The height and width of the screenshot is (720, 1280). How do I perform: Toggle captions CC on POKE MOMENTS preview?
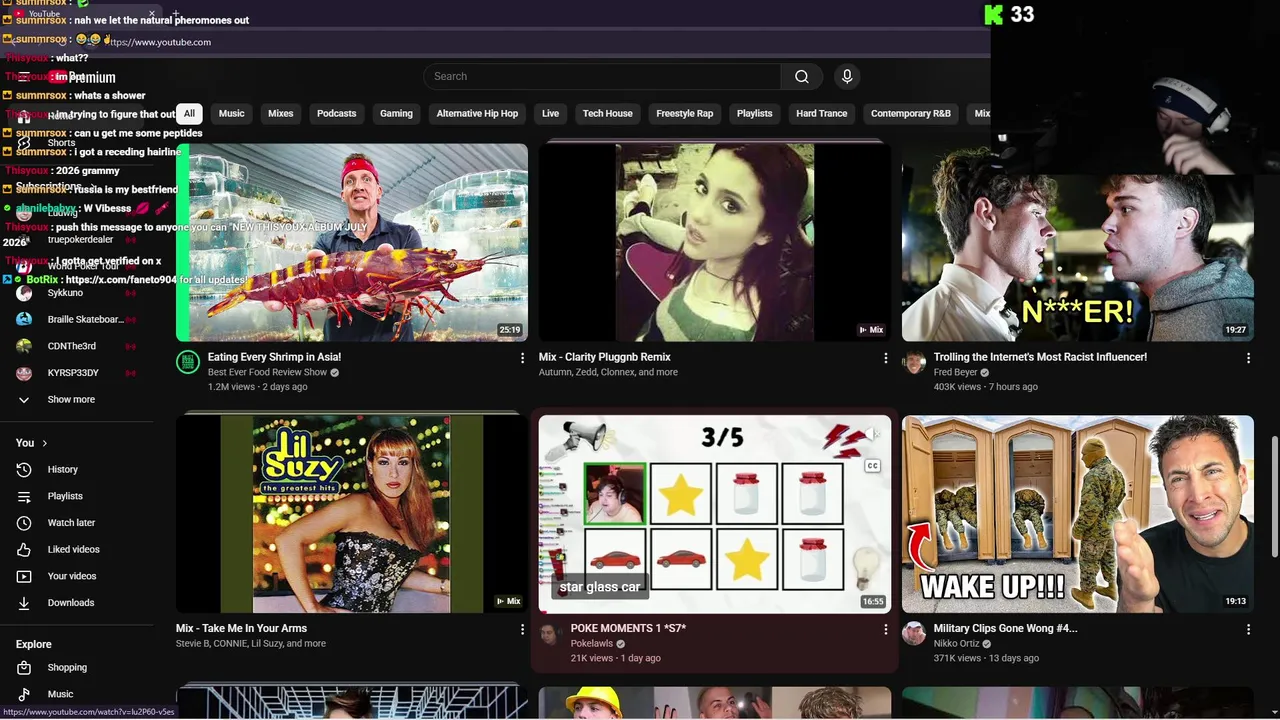pos(872,466)
